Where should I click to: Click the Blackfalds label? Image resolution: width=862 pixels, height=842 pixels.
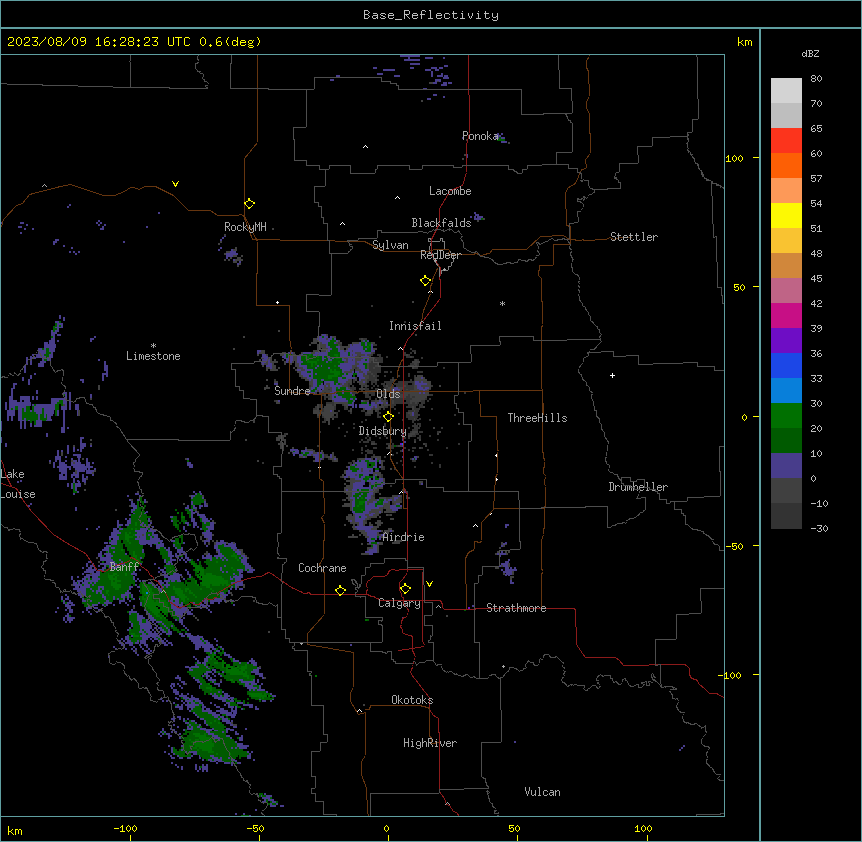coord(441,223)
